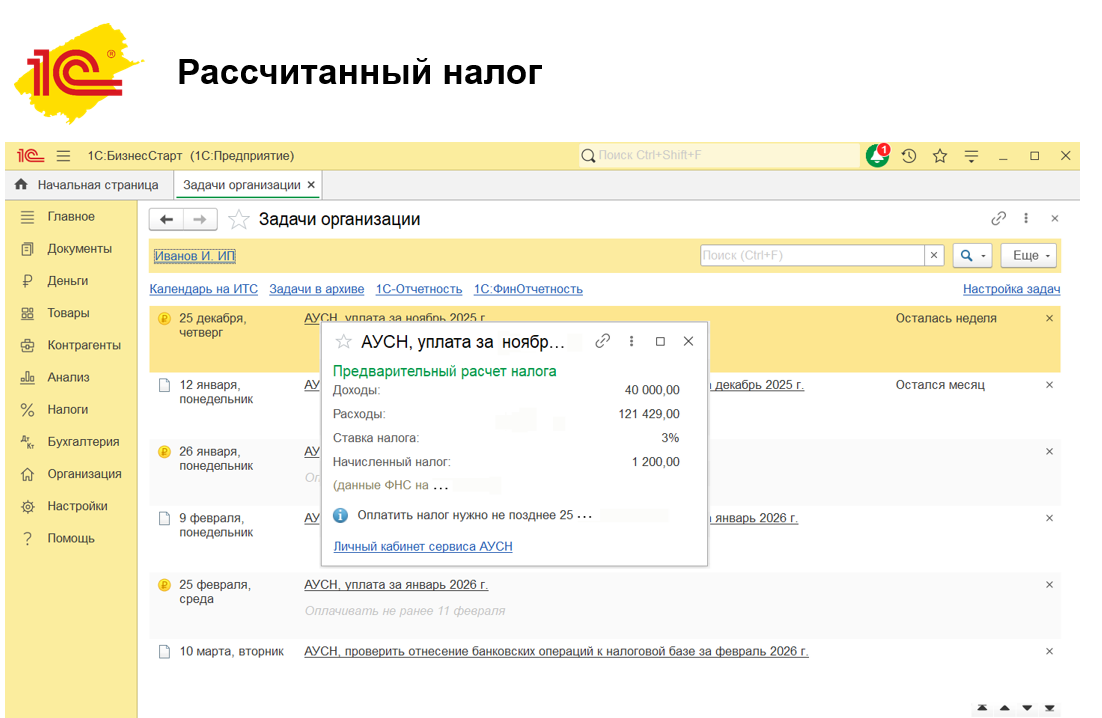Click back navigation arrow button
The image size is (1102, 718).
[167, 219]
